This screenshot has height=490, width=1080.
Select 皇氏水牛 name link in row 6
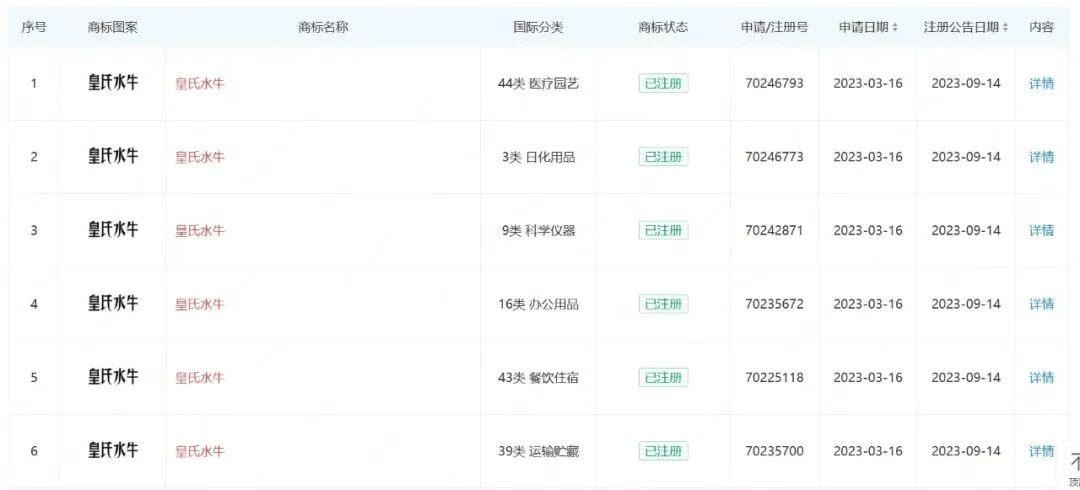coord(200,451)
